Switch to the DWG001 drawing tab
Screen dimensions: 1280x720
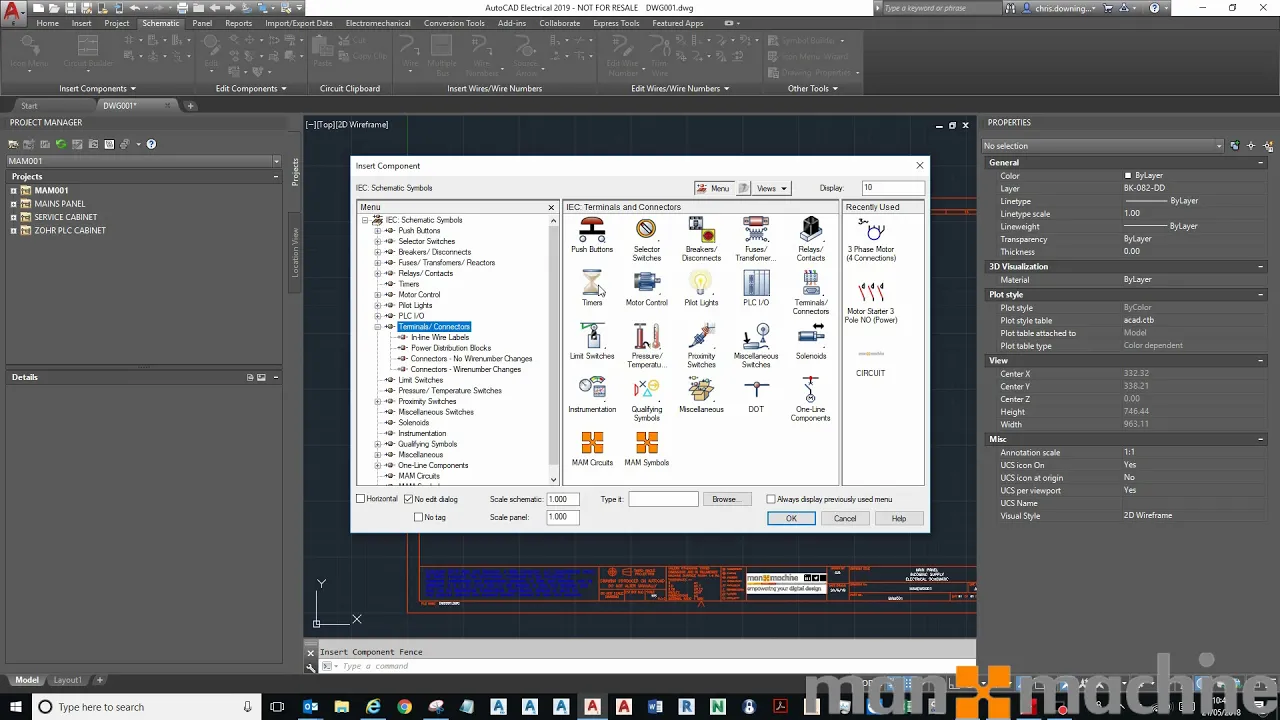[x=119, y=105]
